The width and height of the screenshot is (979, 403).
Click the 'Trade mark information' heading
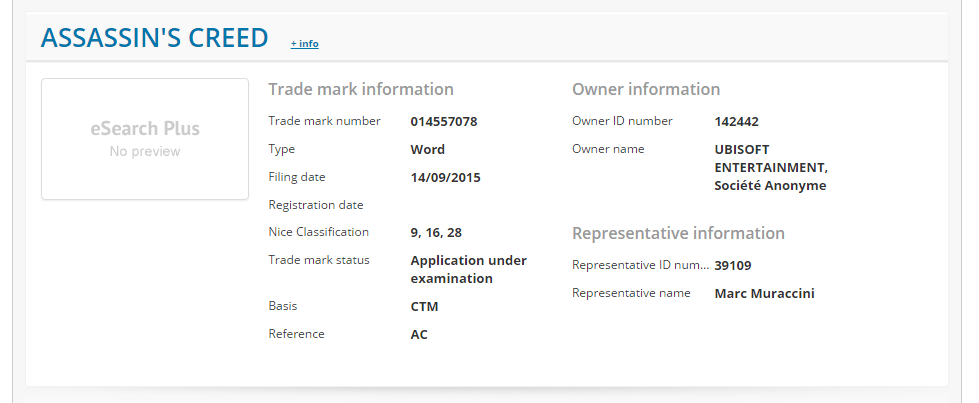(x=361, y=89)
